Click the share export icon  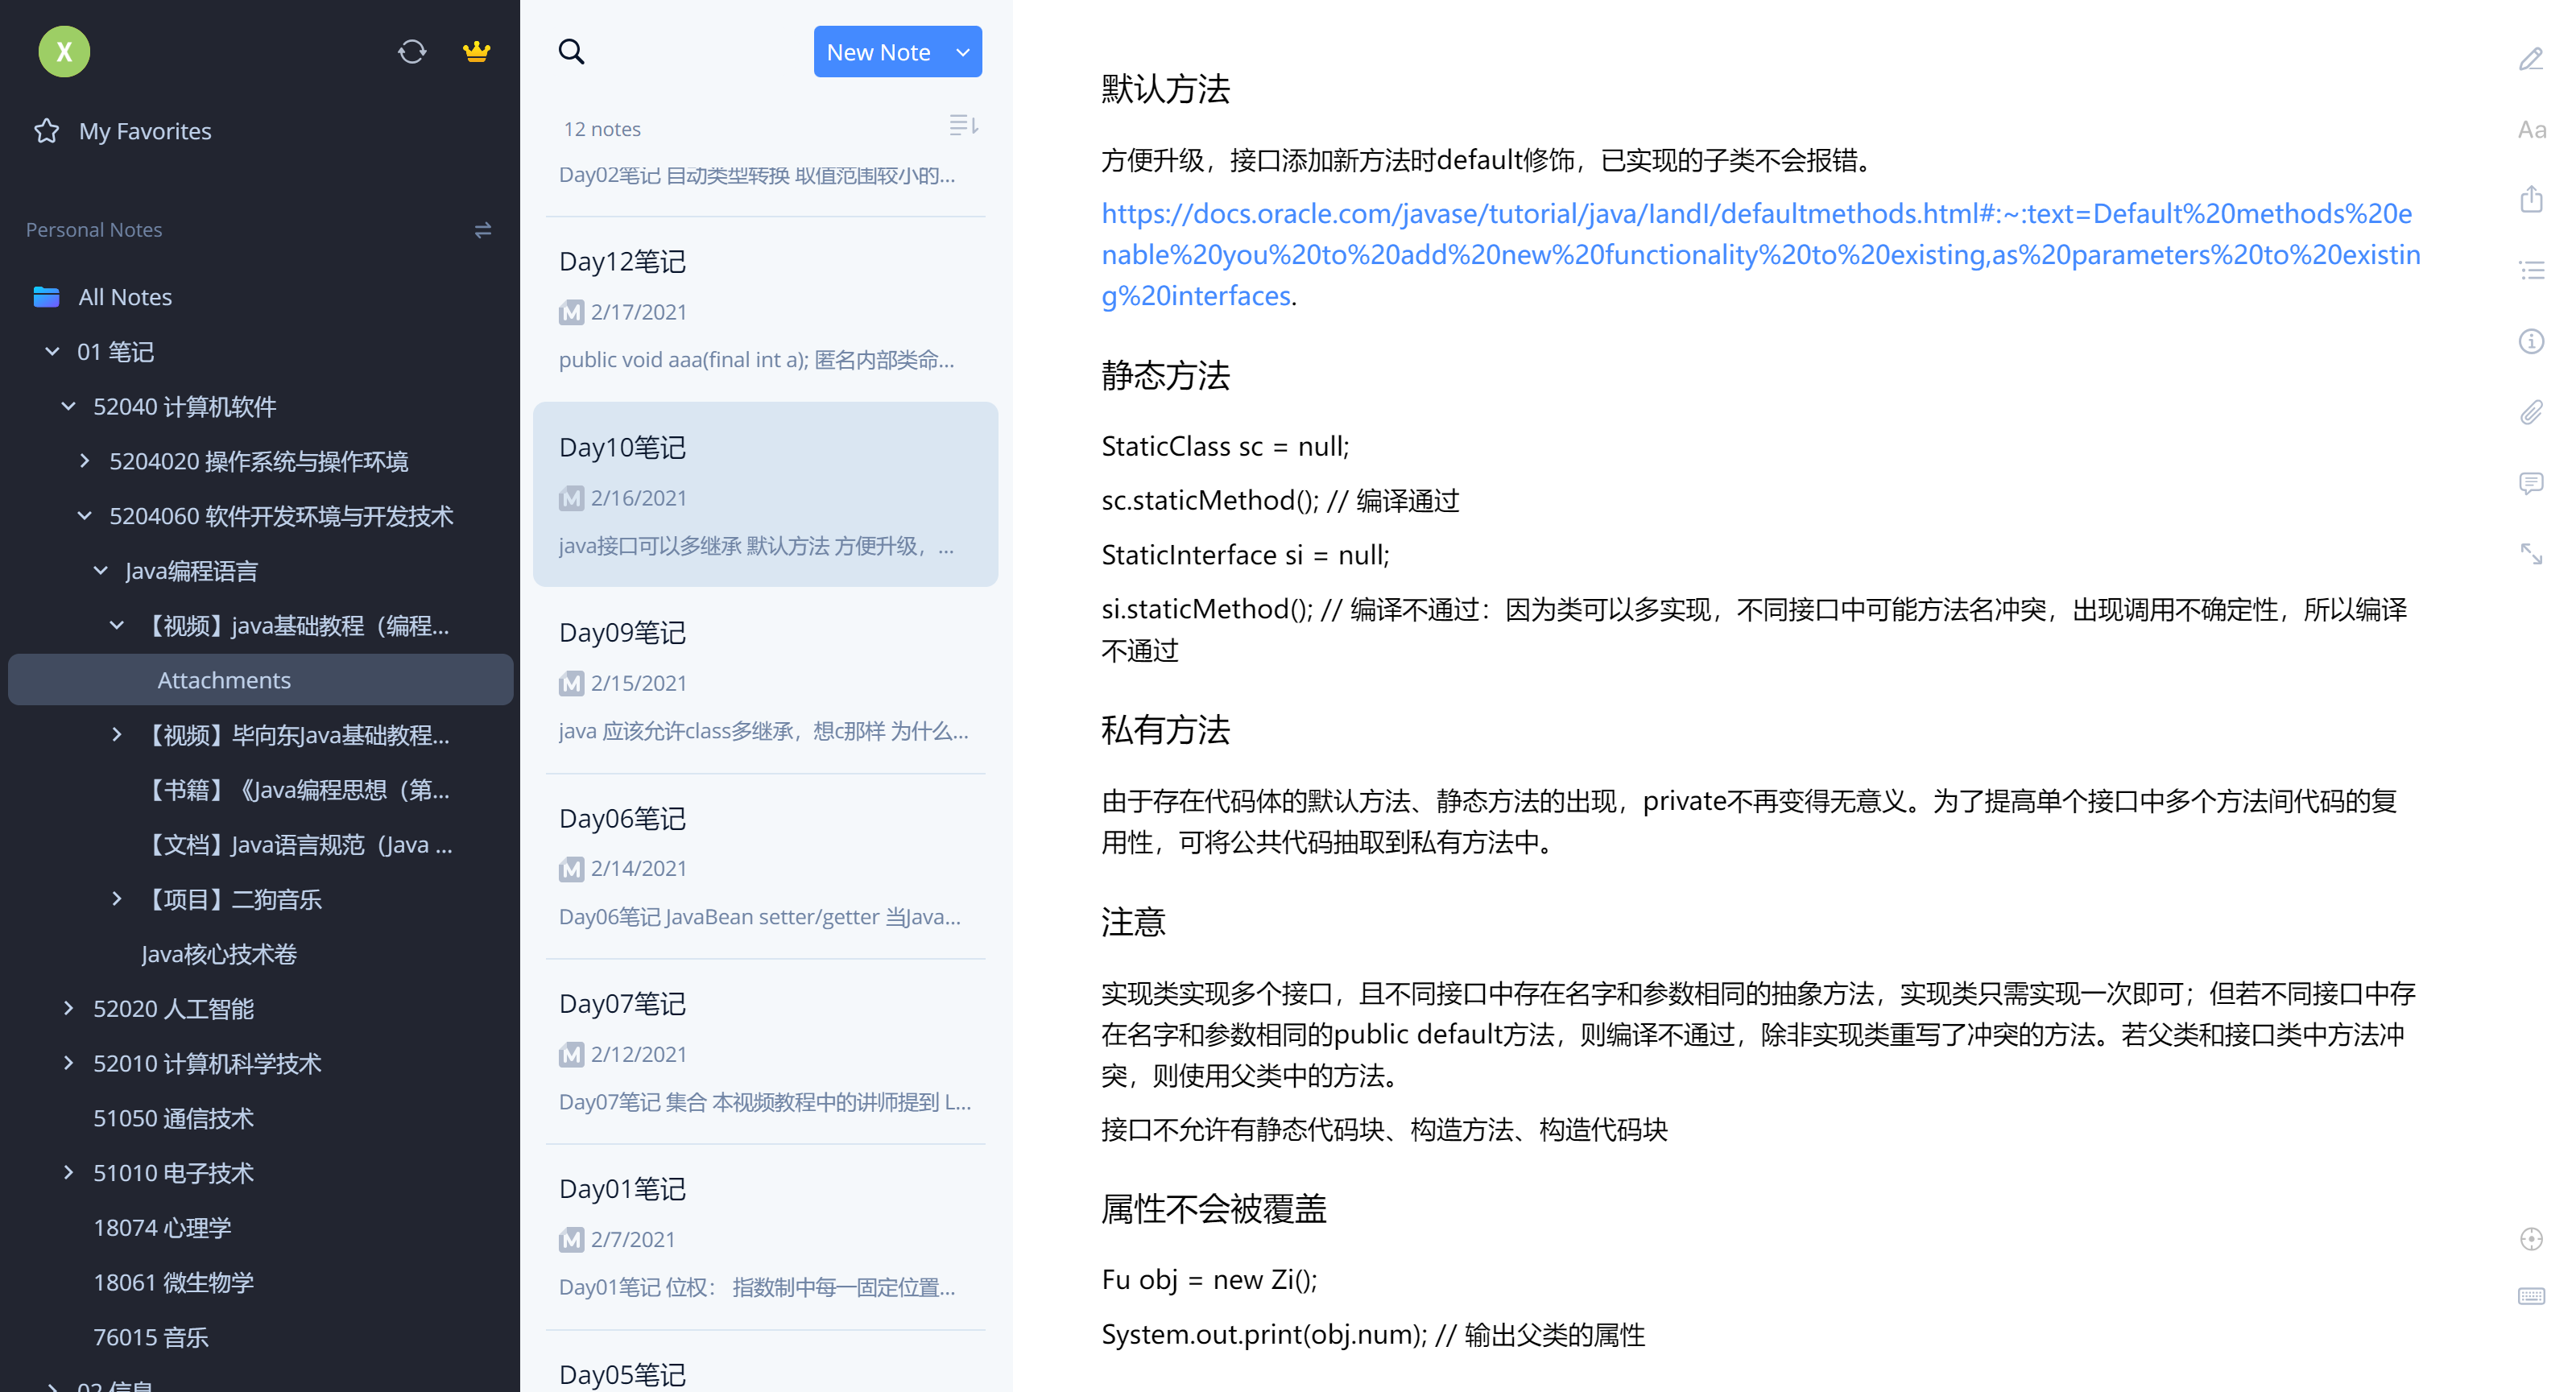click(2531, 199)
